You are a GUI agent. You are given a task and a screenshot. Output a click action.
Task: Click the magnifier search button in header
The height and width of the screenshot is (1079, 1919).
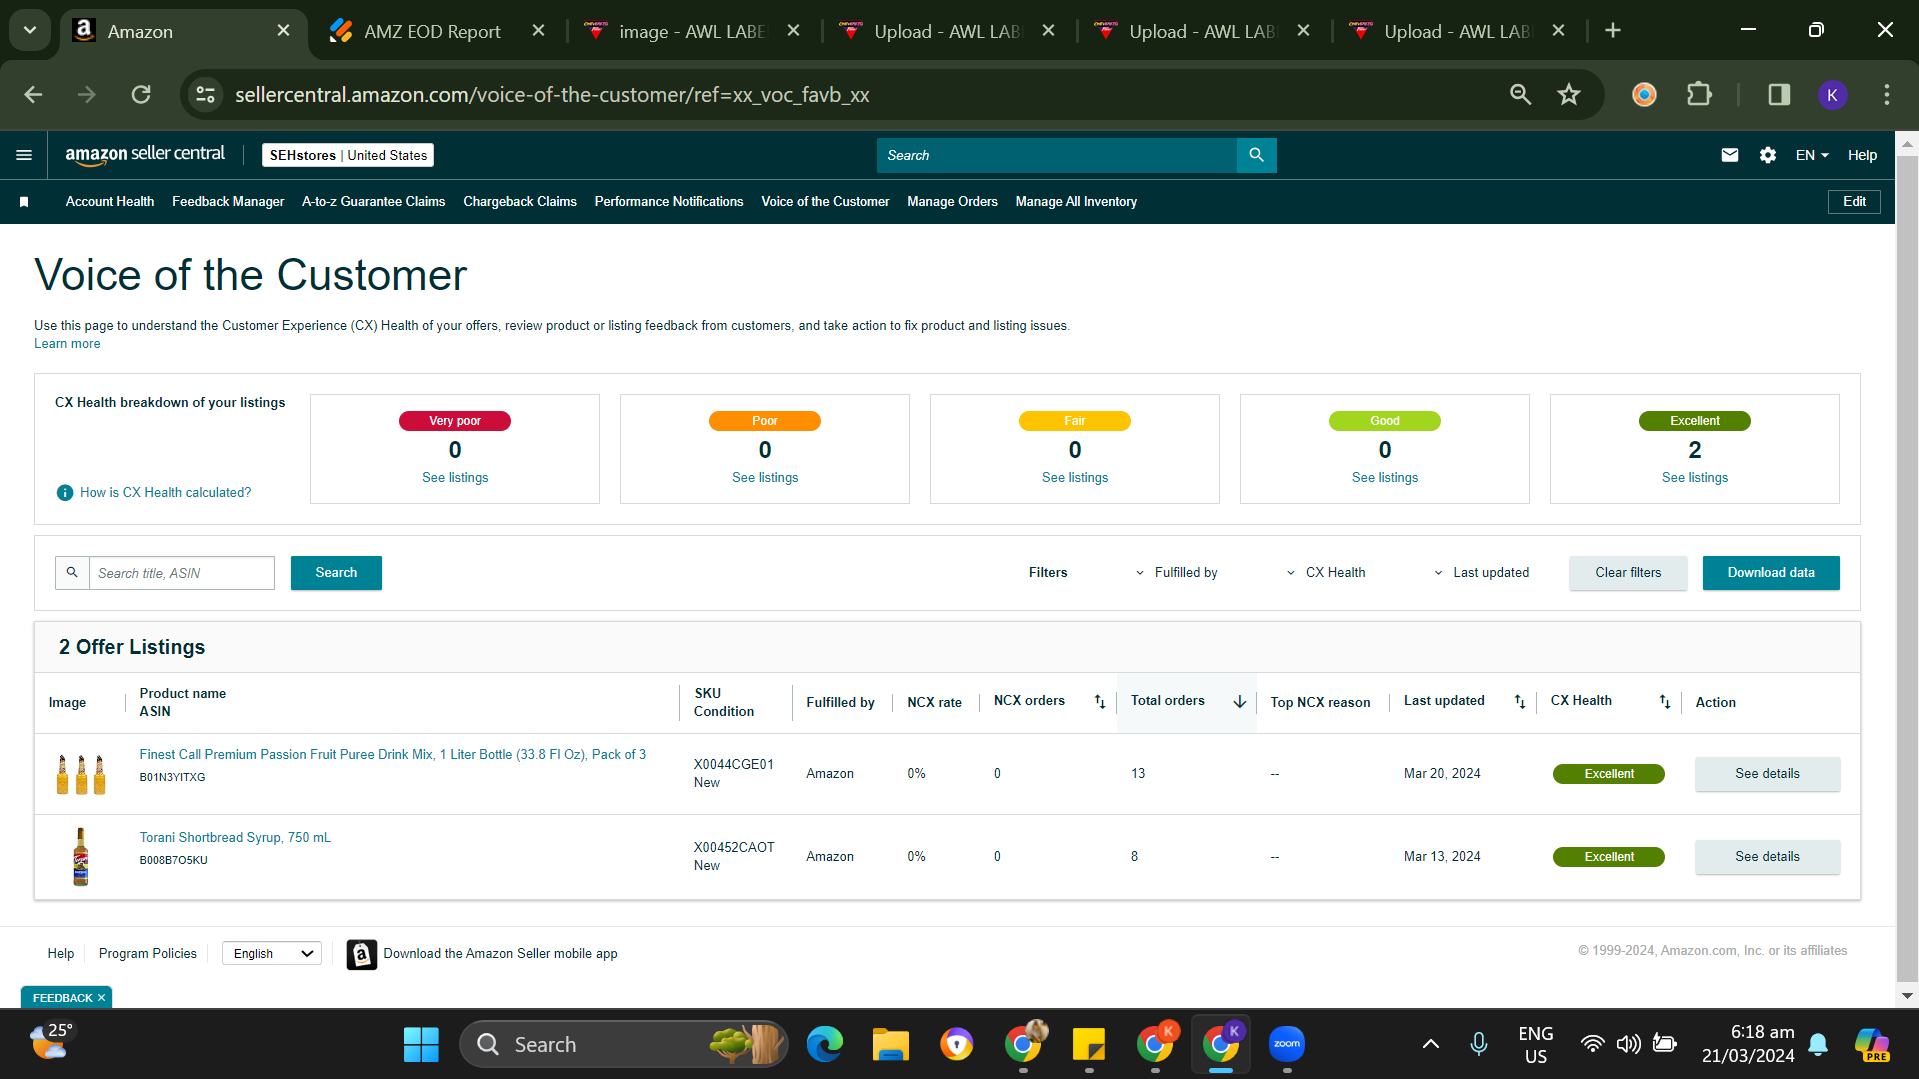click(x=1256, y=155)
